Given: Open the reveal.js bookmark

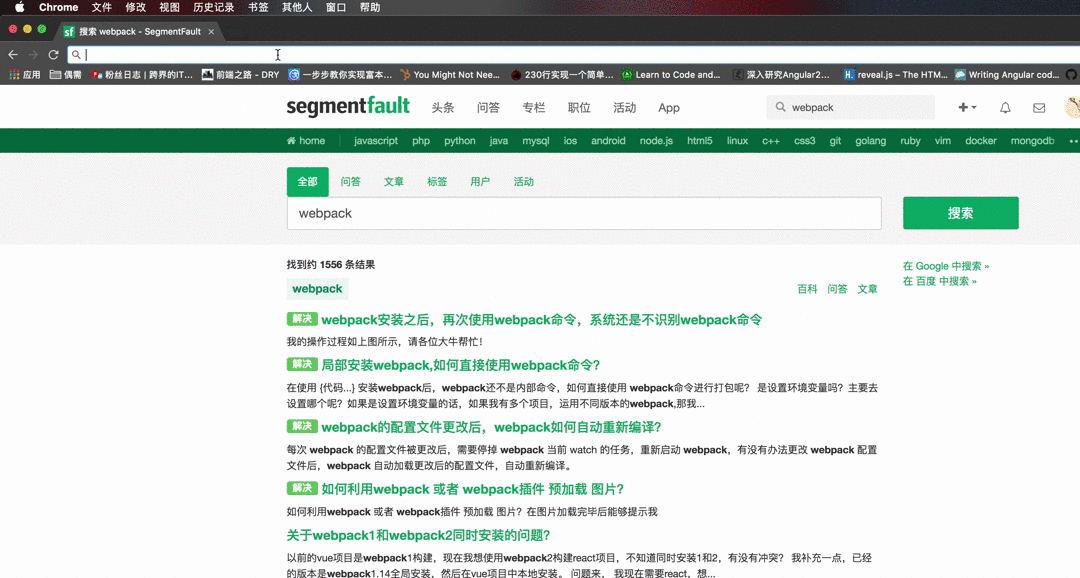Looking at the screenshot, I should pos(895,74).
